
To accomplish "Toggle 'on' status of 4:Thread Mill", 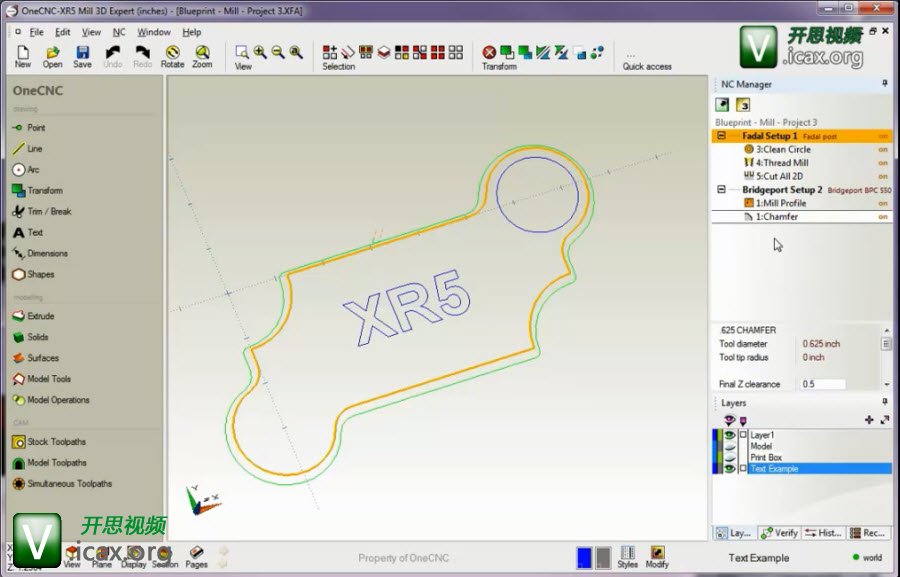I will pyautogui.click(x=883, y=163).
